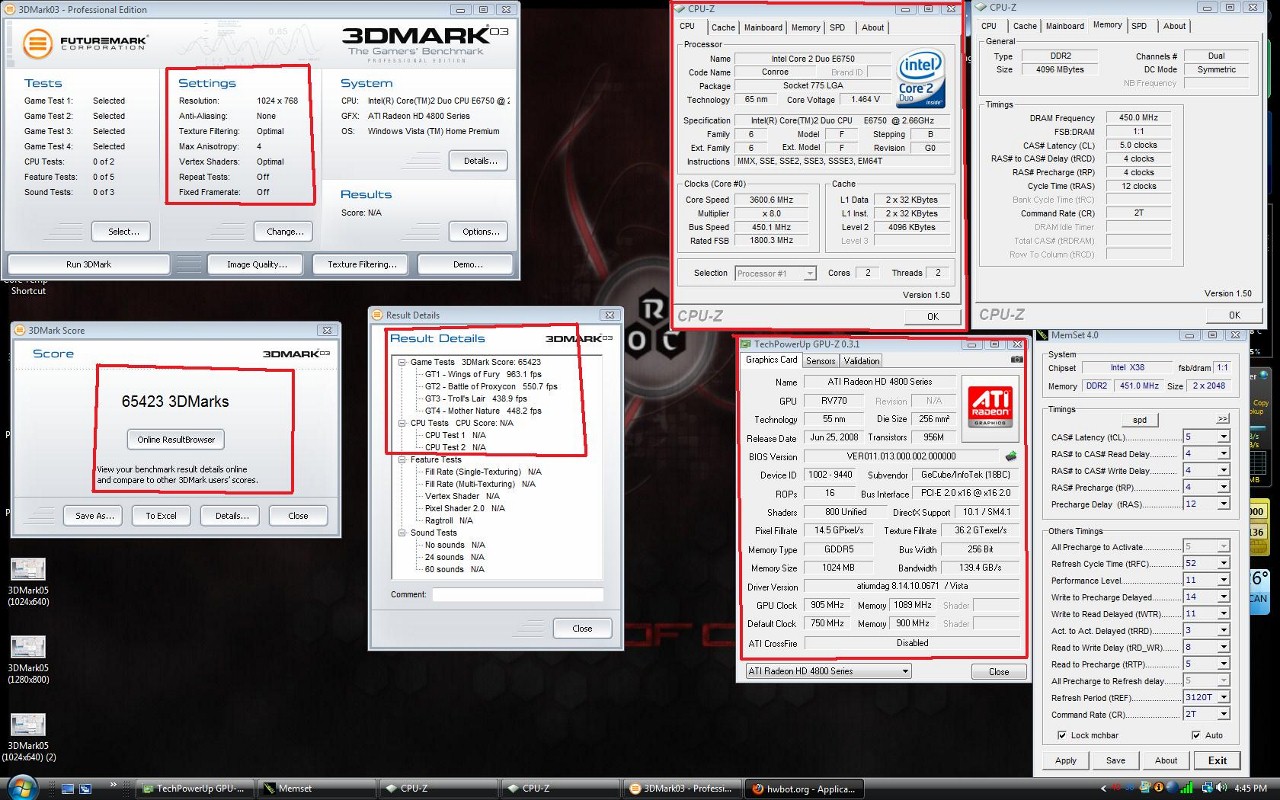This screenshot has height=800, width=1280.
Task: Switch to Validation tab in GPU-Z
Action: coord(862,361)
